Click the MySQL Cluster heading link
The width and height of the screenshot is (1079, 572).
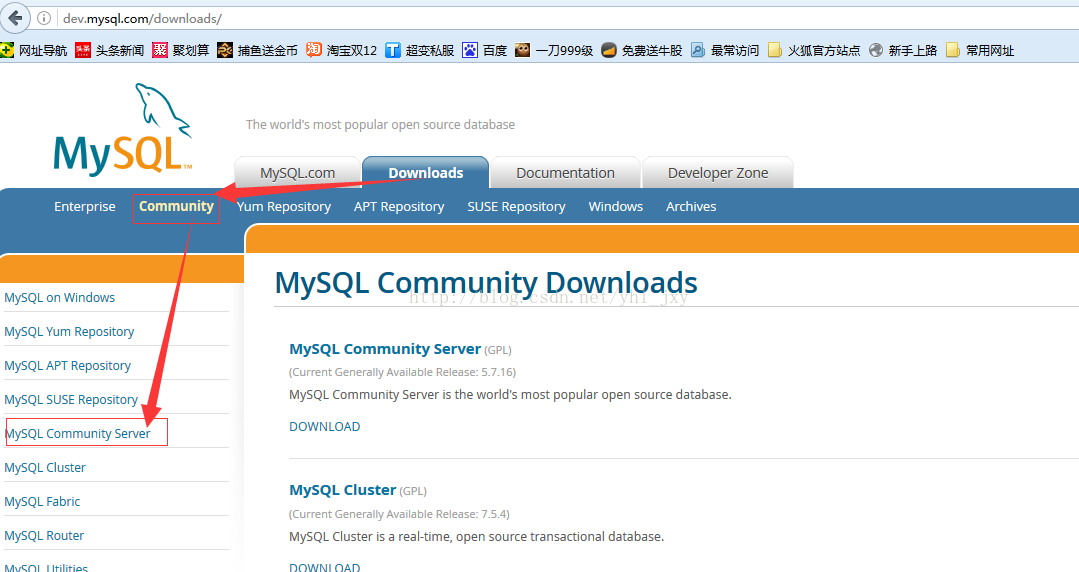tap(343, 490)
